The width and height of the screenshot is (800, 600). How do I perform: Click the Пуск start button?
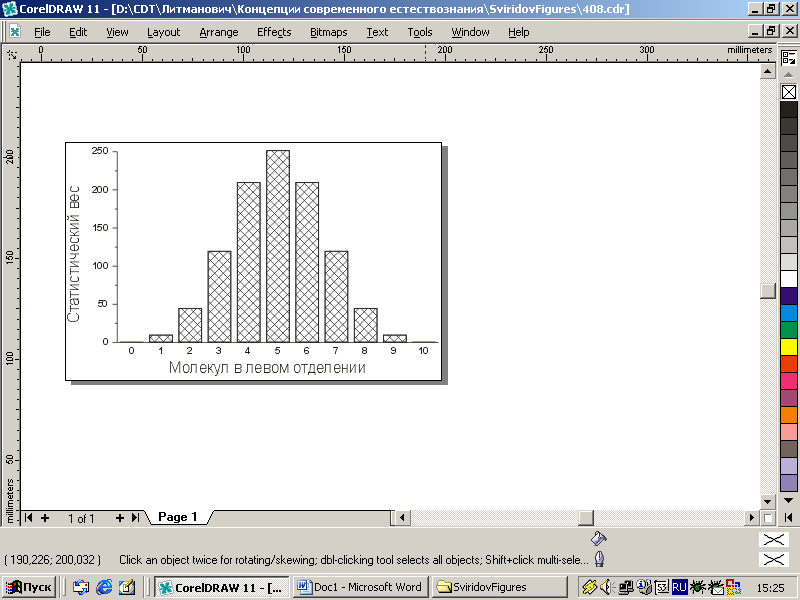[x=31, y=587]
